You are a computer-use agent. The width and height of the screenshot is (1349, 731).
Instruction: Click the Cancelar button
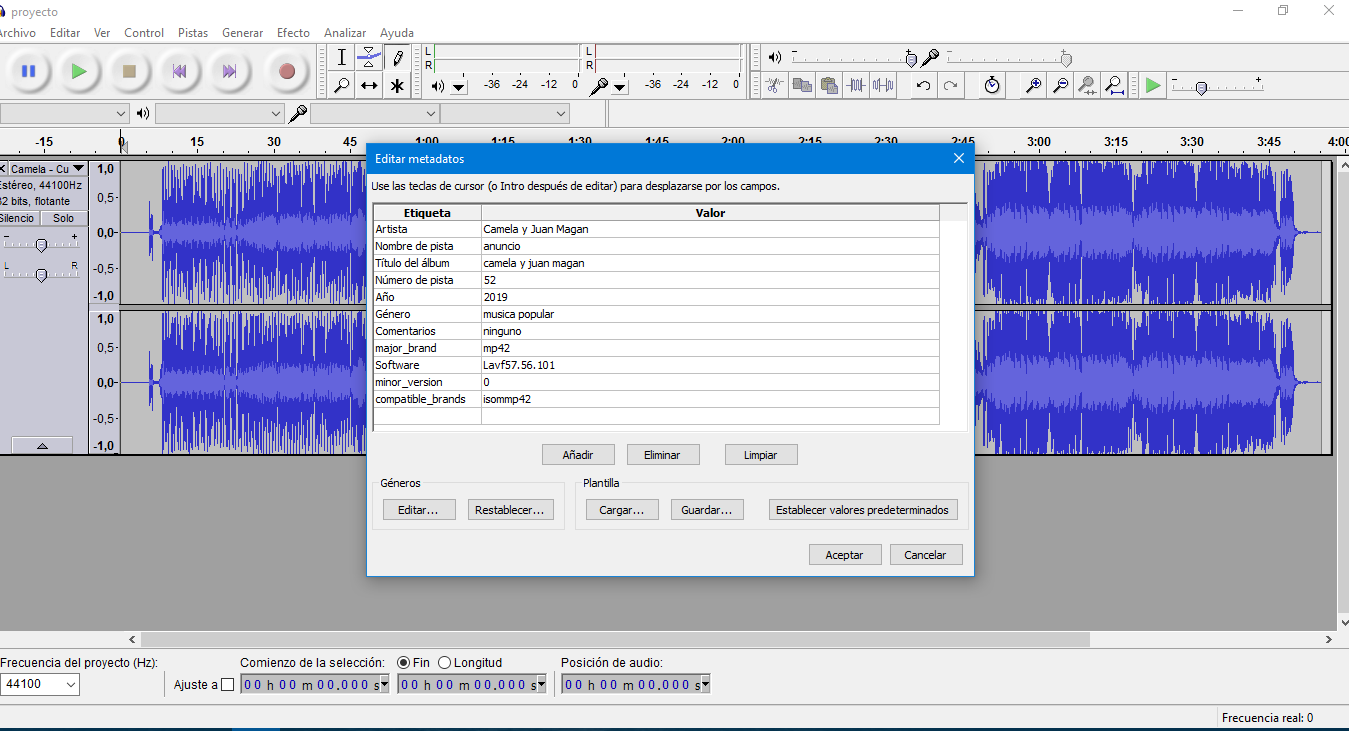click(926, 555)
